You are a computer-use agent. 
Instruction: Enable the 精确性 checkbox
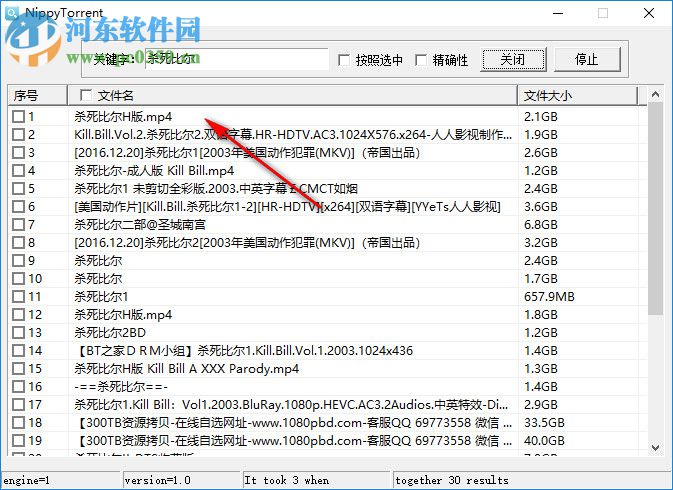(x=421, y=60)
